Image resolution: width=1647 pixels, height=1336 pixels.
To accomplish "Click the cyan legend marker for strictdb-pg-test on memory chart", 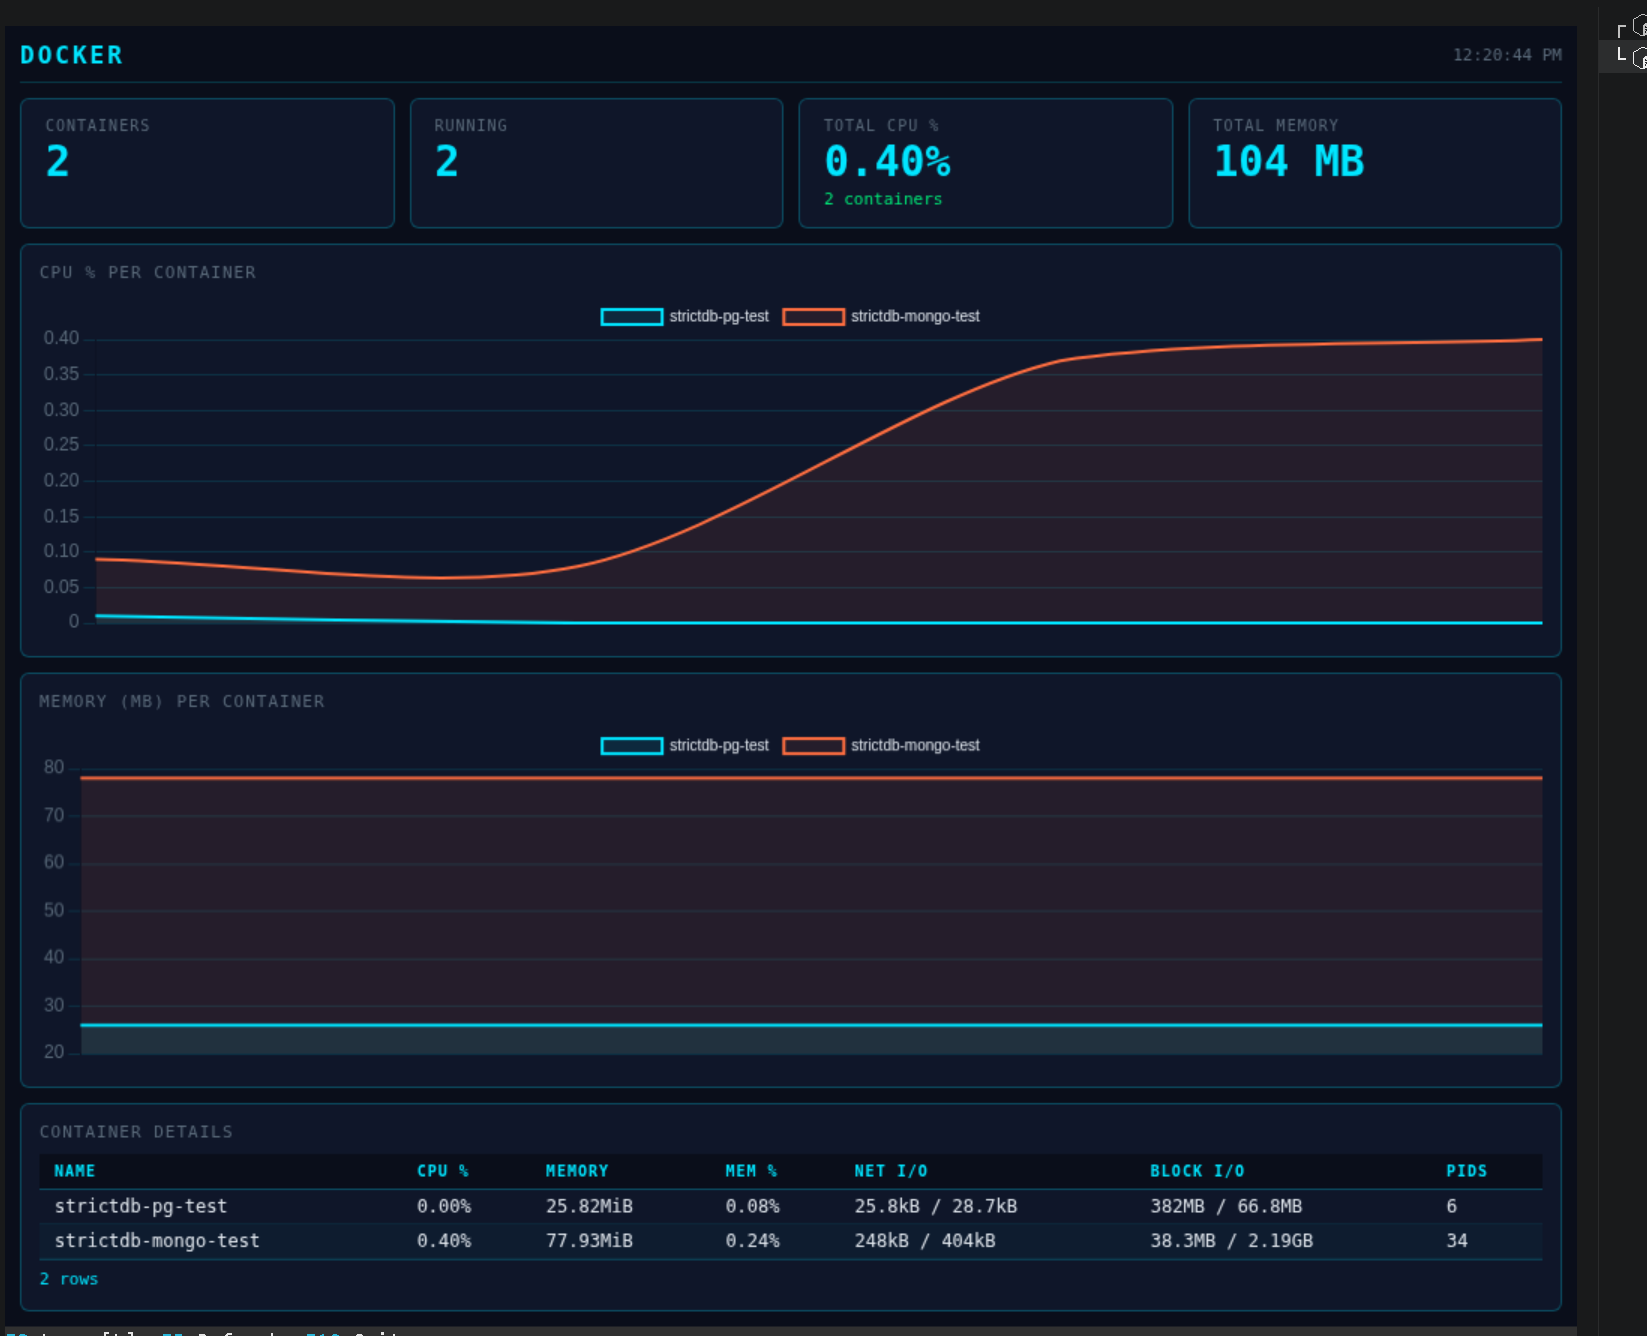I will tap(631, 745).
